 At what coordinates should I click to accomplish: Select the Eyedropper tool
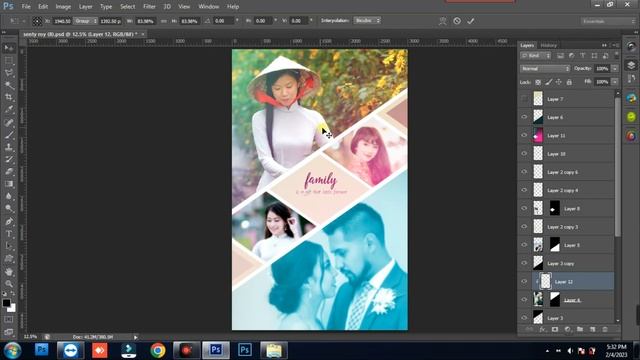[9, 110]
